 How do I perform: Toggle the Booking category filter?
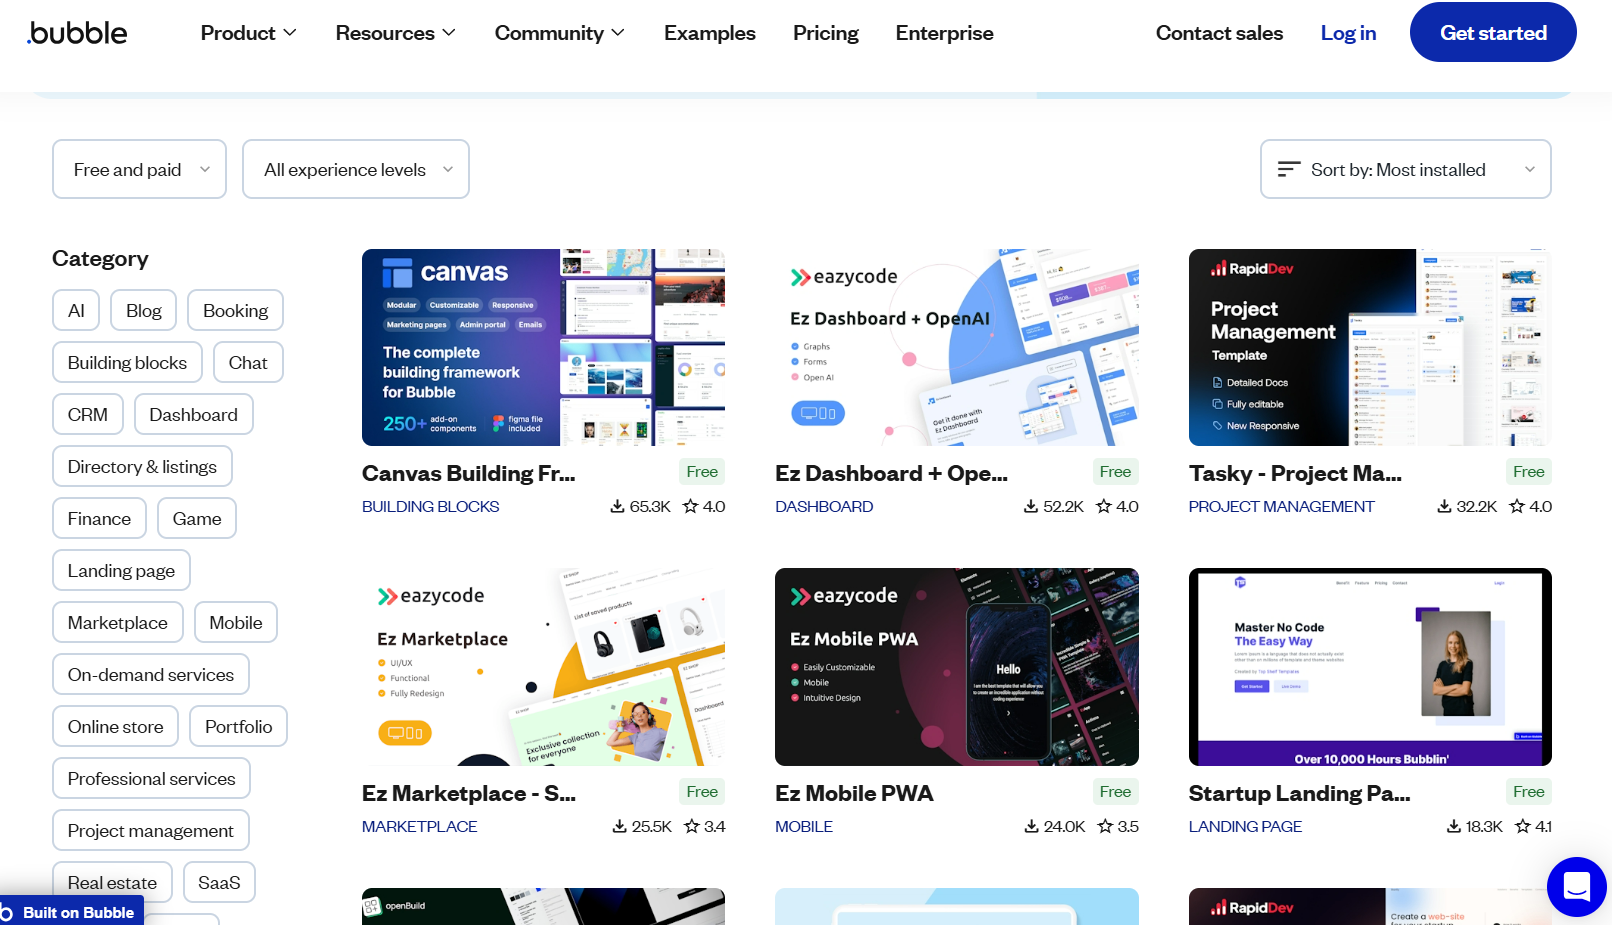[x=235, y=310]
